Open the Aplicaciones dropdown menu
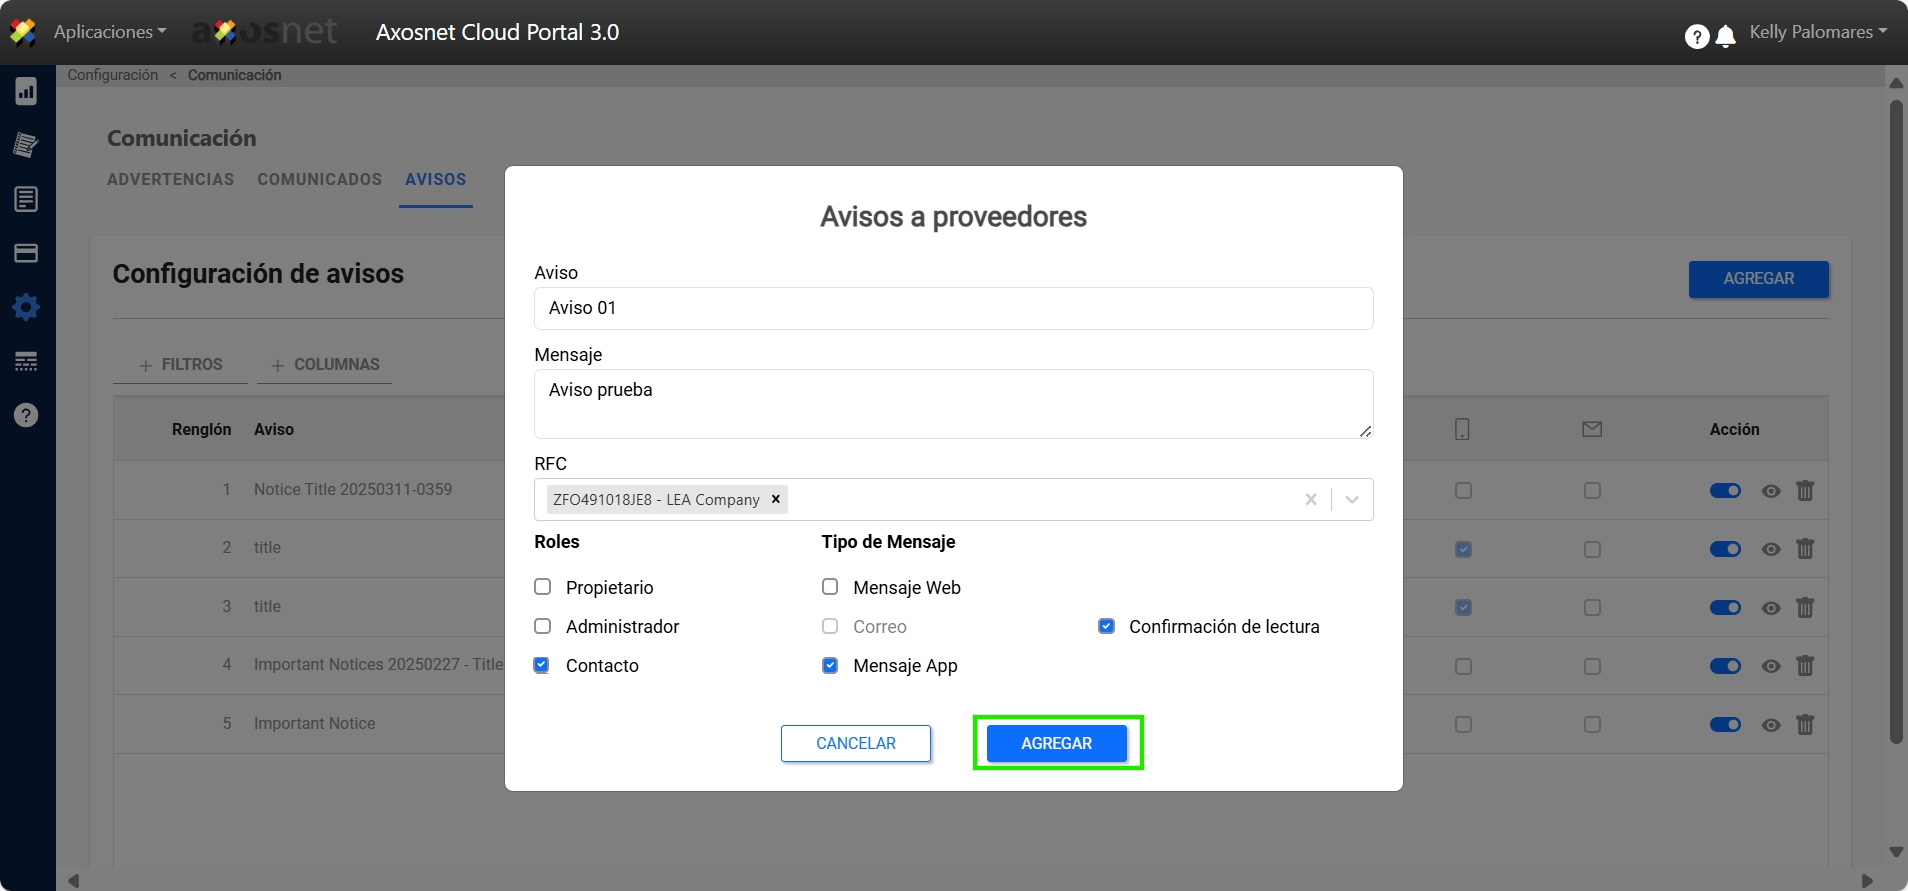This screenshot has width=1908, height=891. coord(110,32)
